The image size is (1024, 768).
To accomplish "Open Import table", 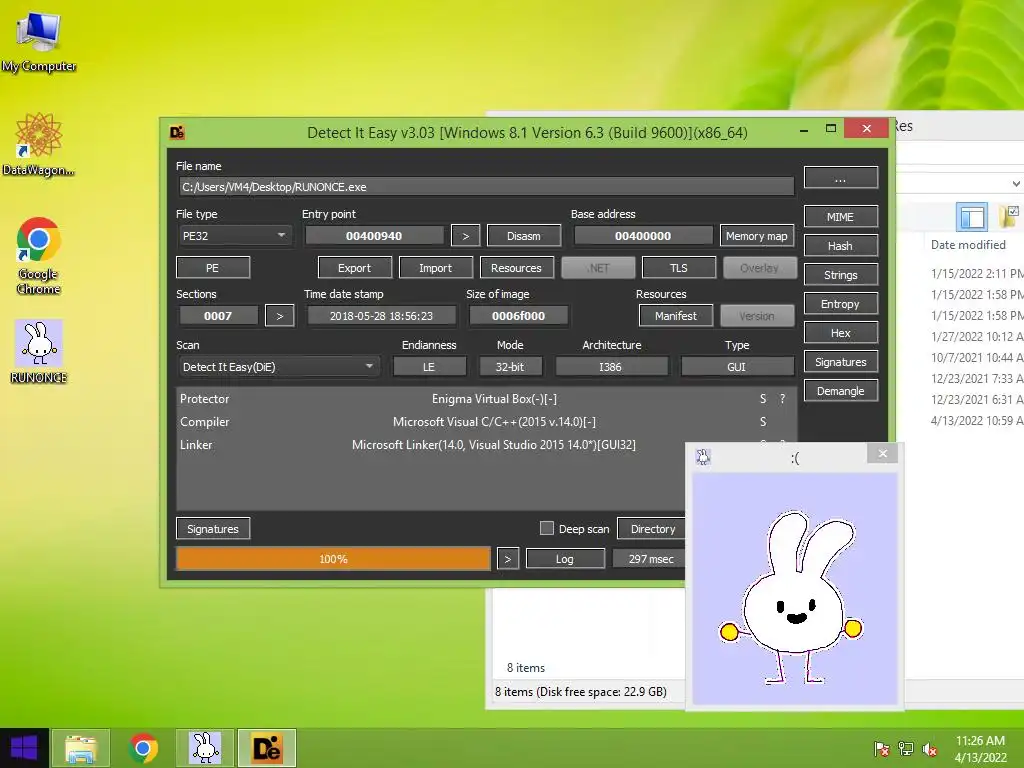I will tap(436, 268).
